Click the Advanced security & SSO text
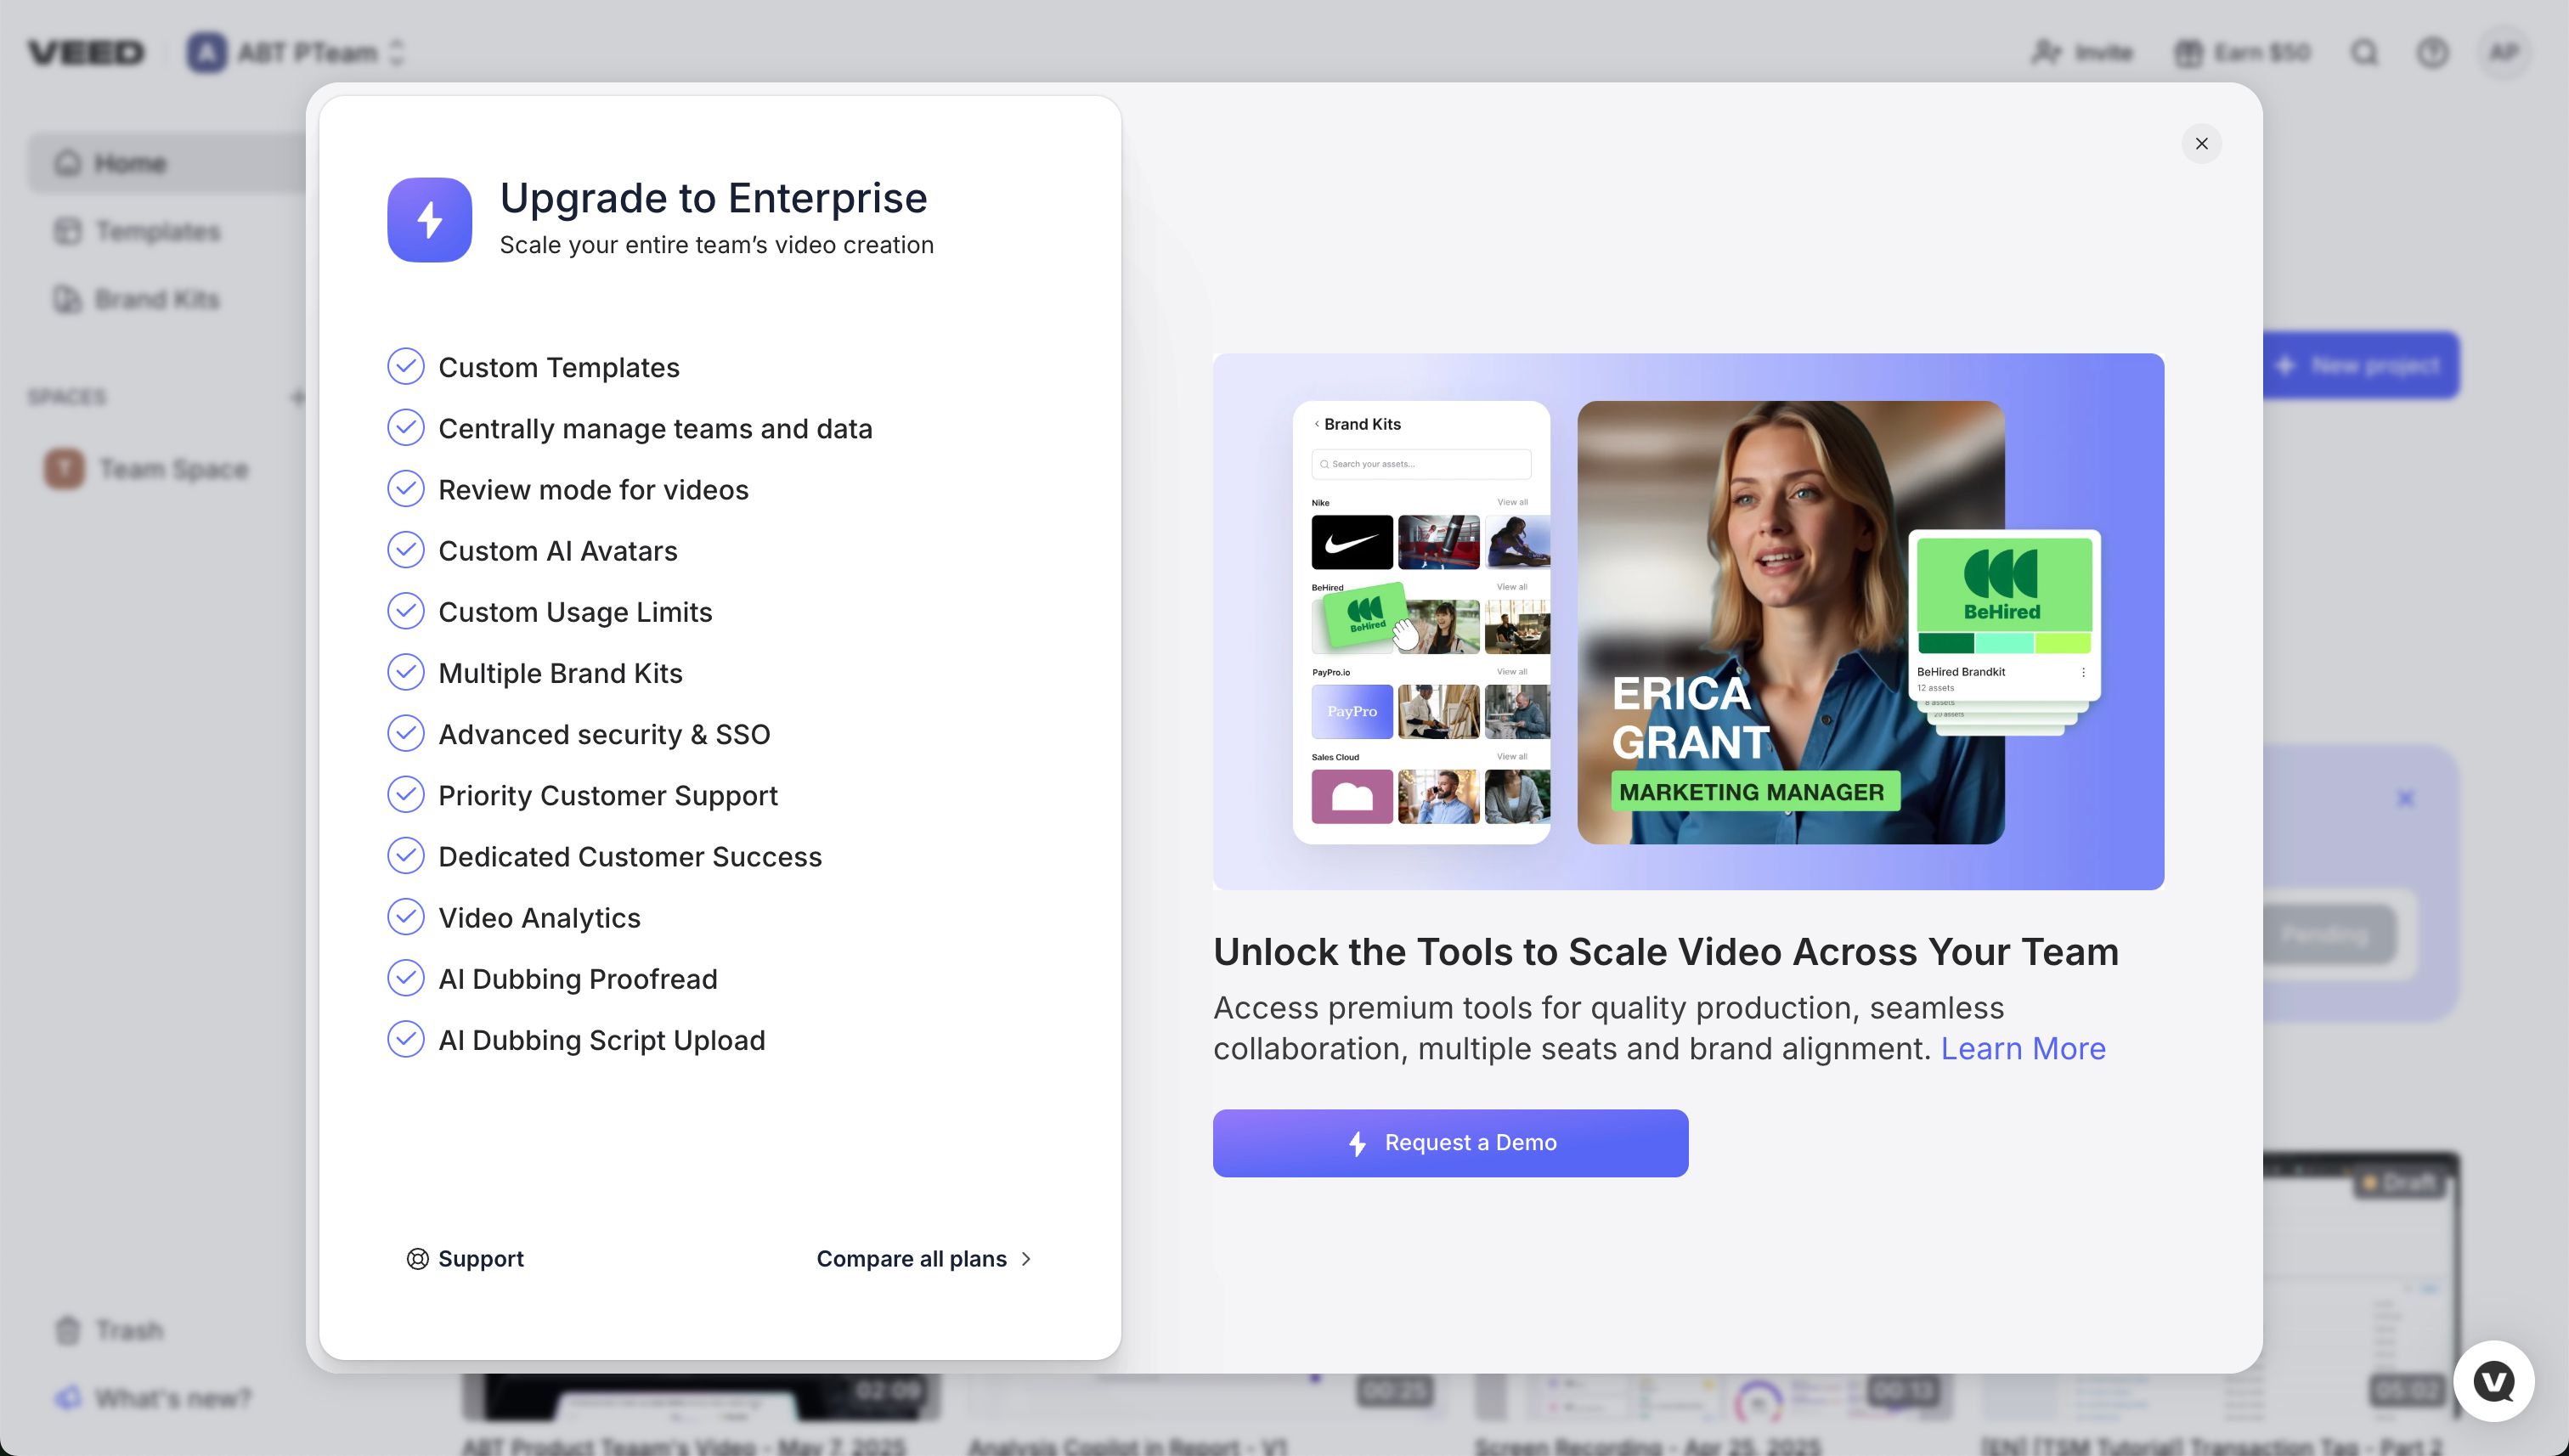This screenshot has width=2569, height=1456. coord(604,735)
